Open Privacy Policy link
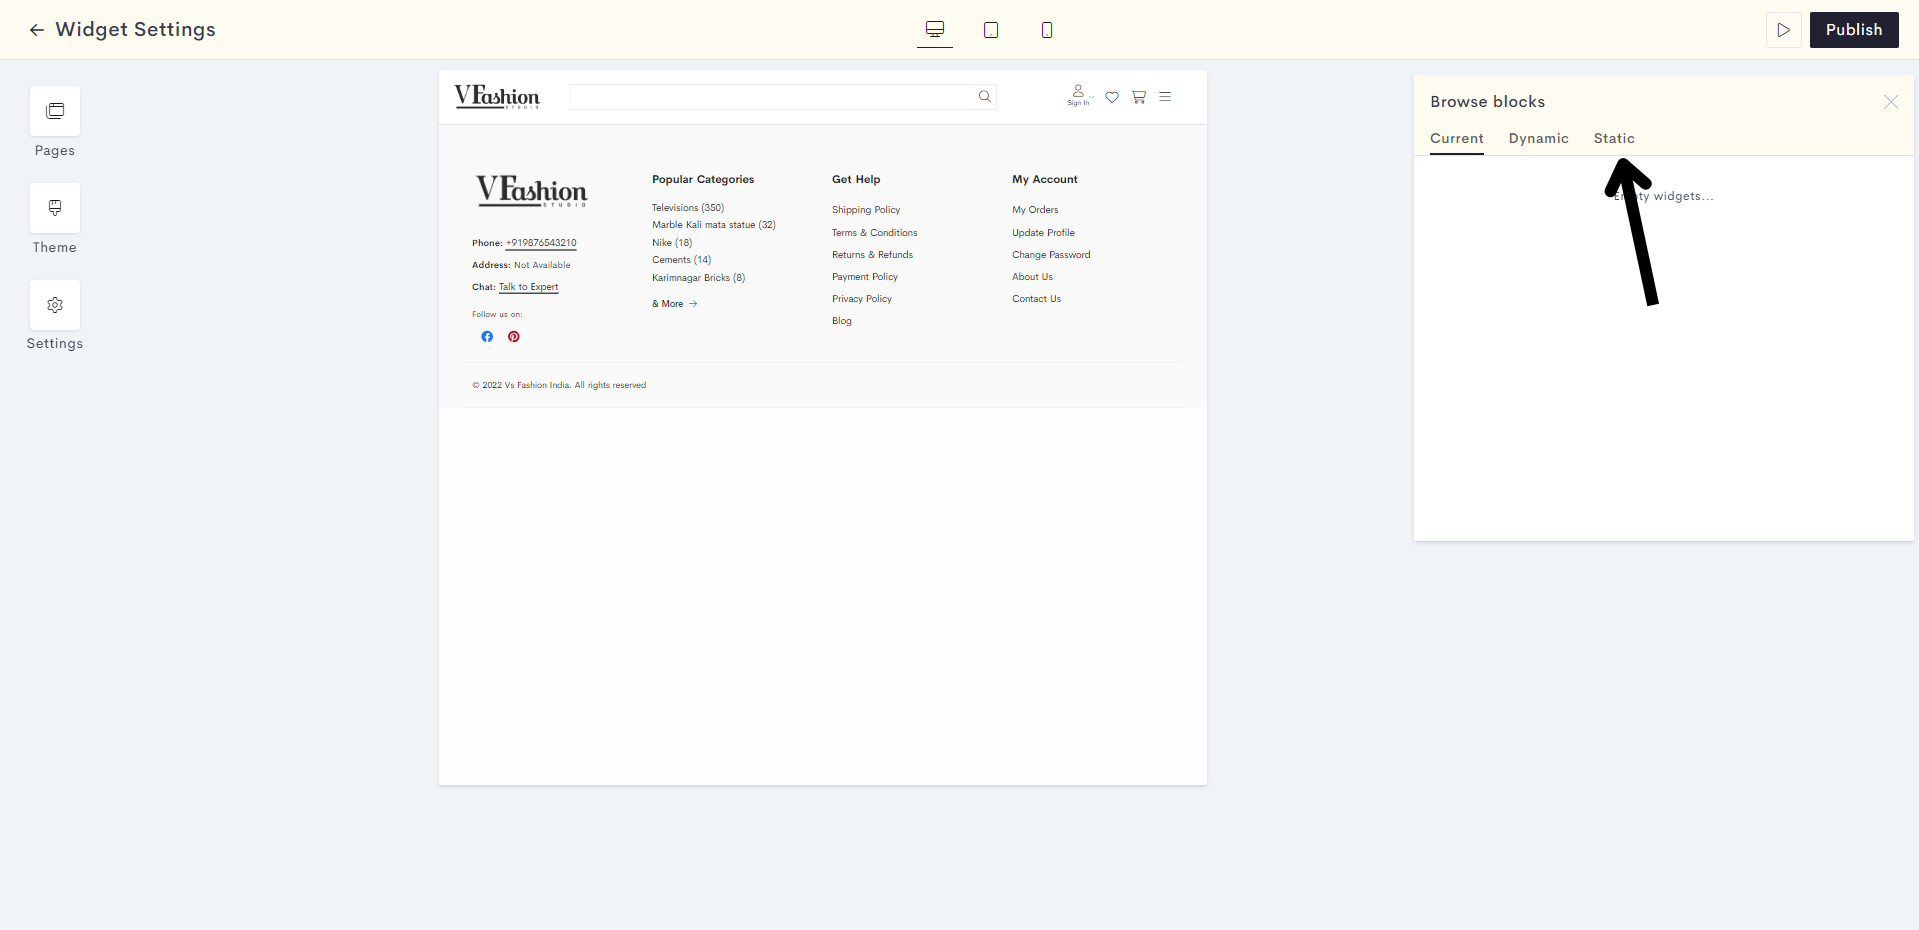The height and width of the screenshot is (930, 1919). coord(862,299)
